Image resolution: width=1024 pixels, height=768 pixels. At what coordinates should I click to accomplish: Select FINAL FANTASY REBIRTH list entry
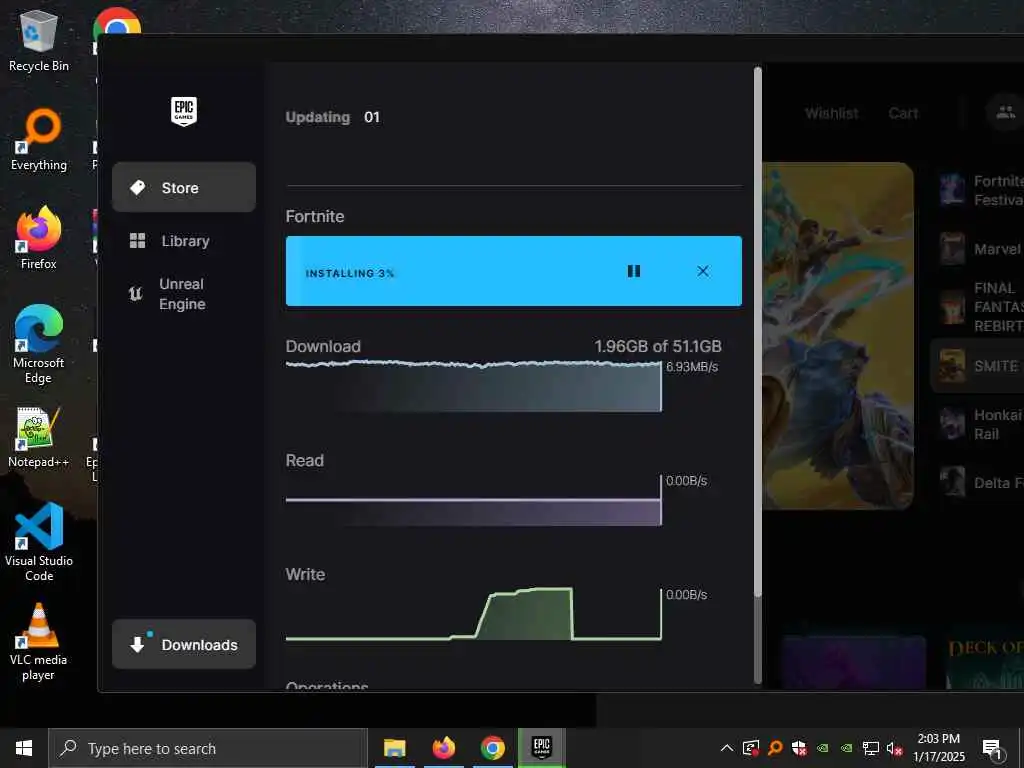[x=980, y=307]
